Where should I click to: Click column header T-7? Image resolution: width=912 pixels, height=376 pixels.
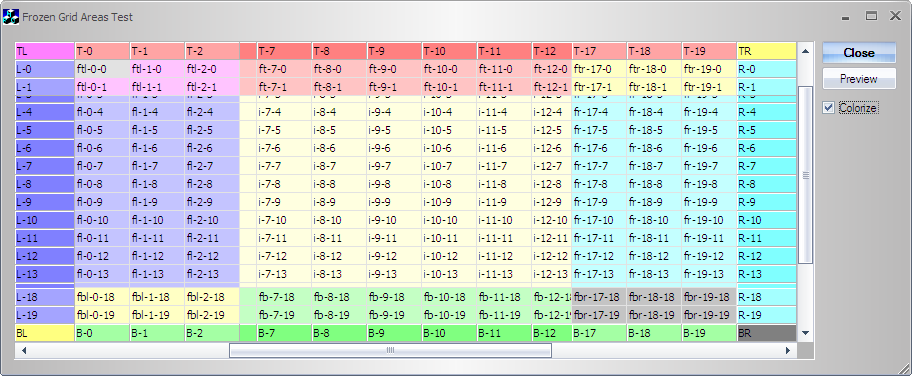coord(284,51)
